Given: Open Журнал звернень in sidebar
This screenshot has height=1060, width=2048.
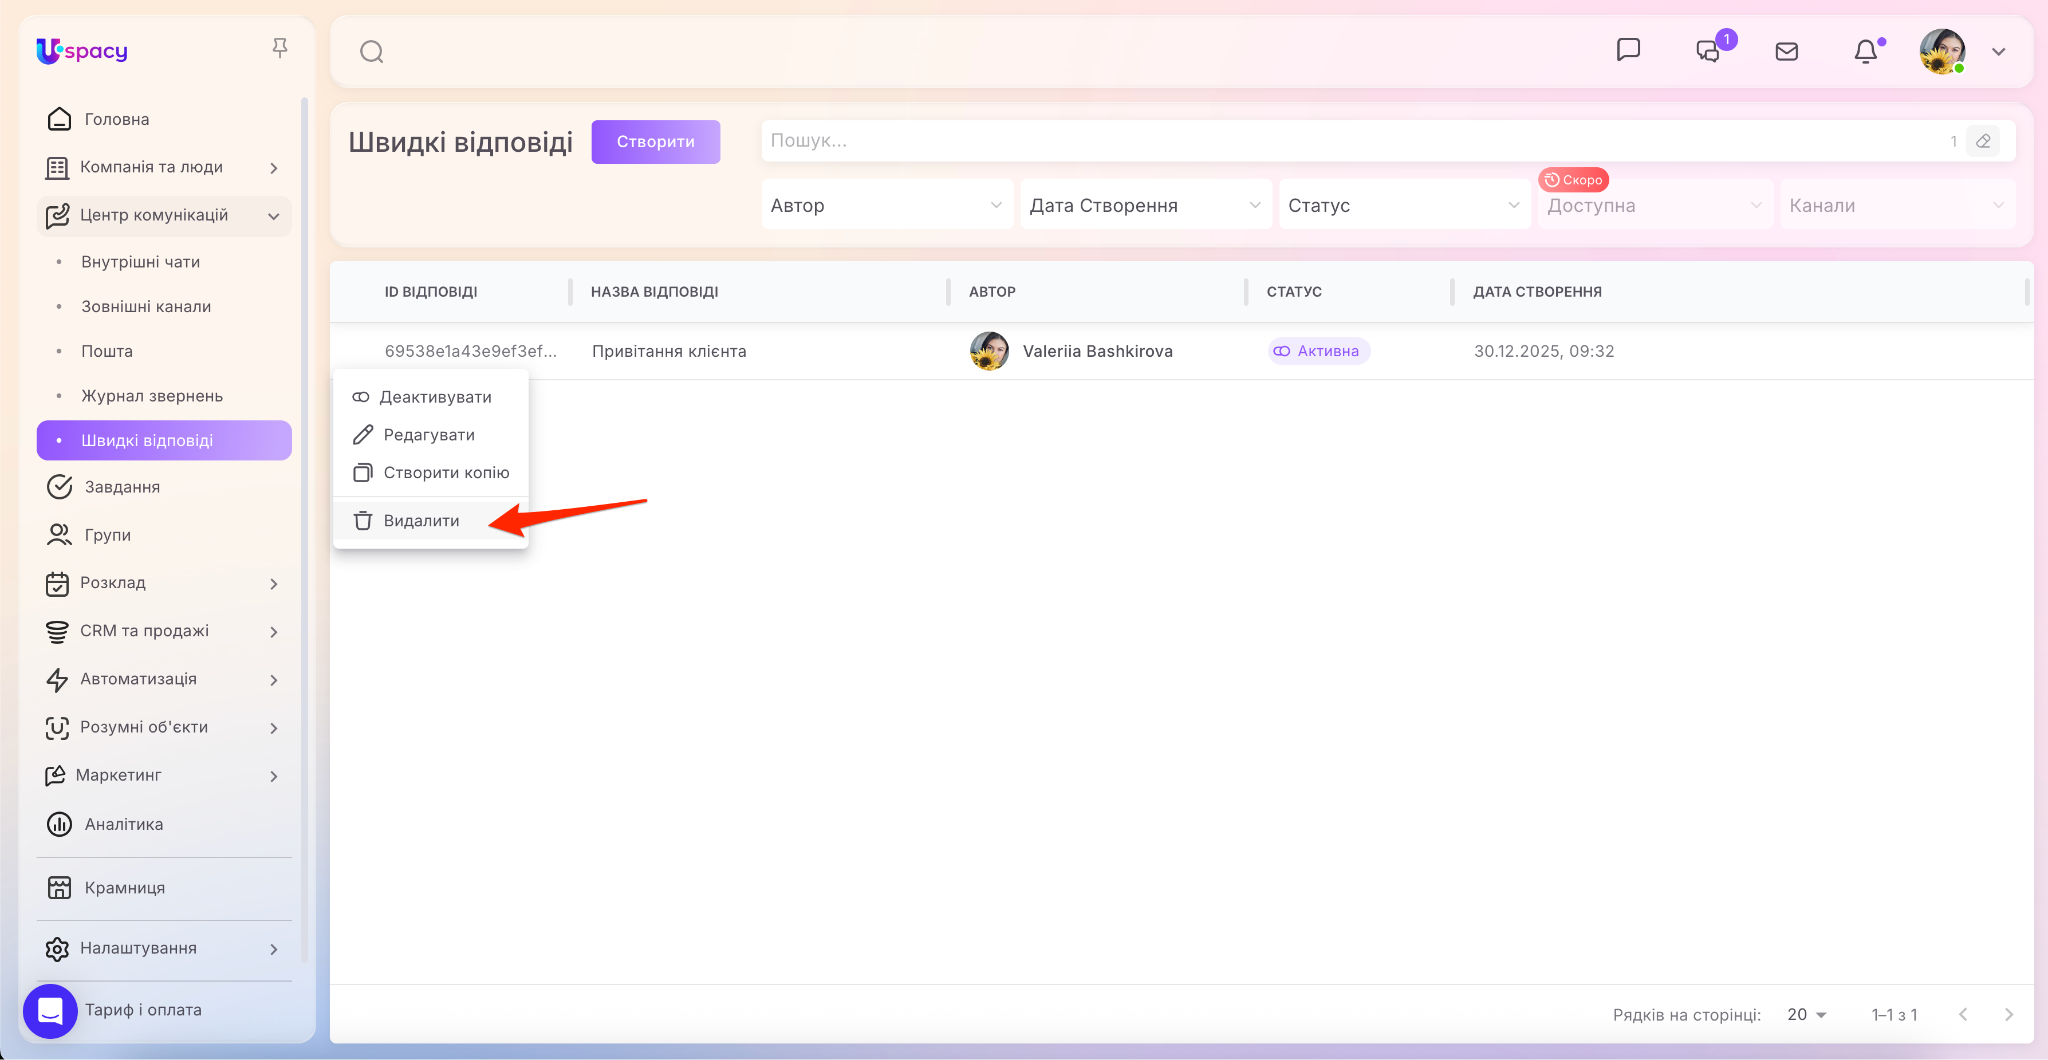Looking at the screenshot, I should 152,396.
